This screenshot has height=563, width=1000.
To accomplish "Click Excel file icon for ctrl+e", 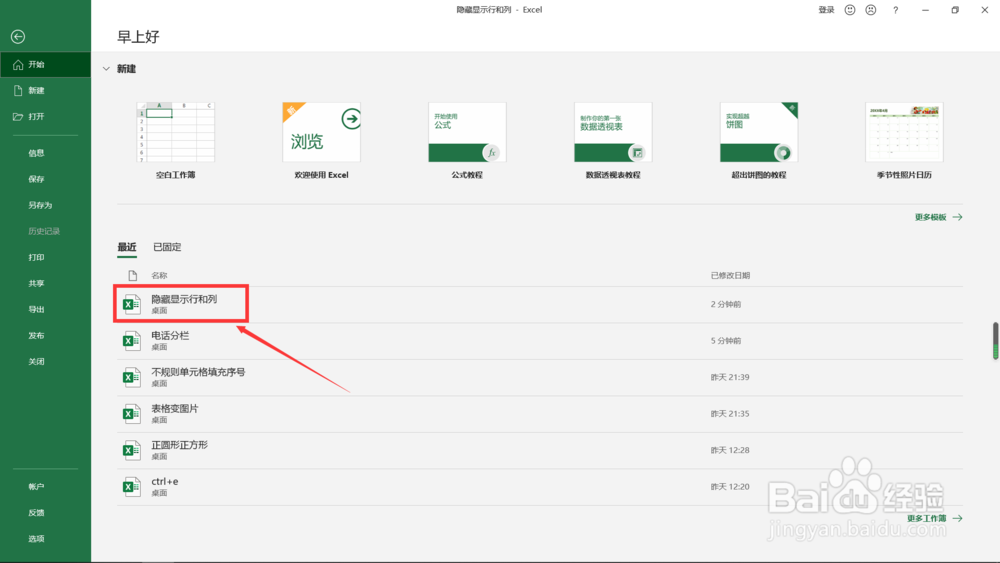I will (x=131, y=487).
